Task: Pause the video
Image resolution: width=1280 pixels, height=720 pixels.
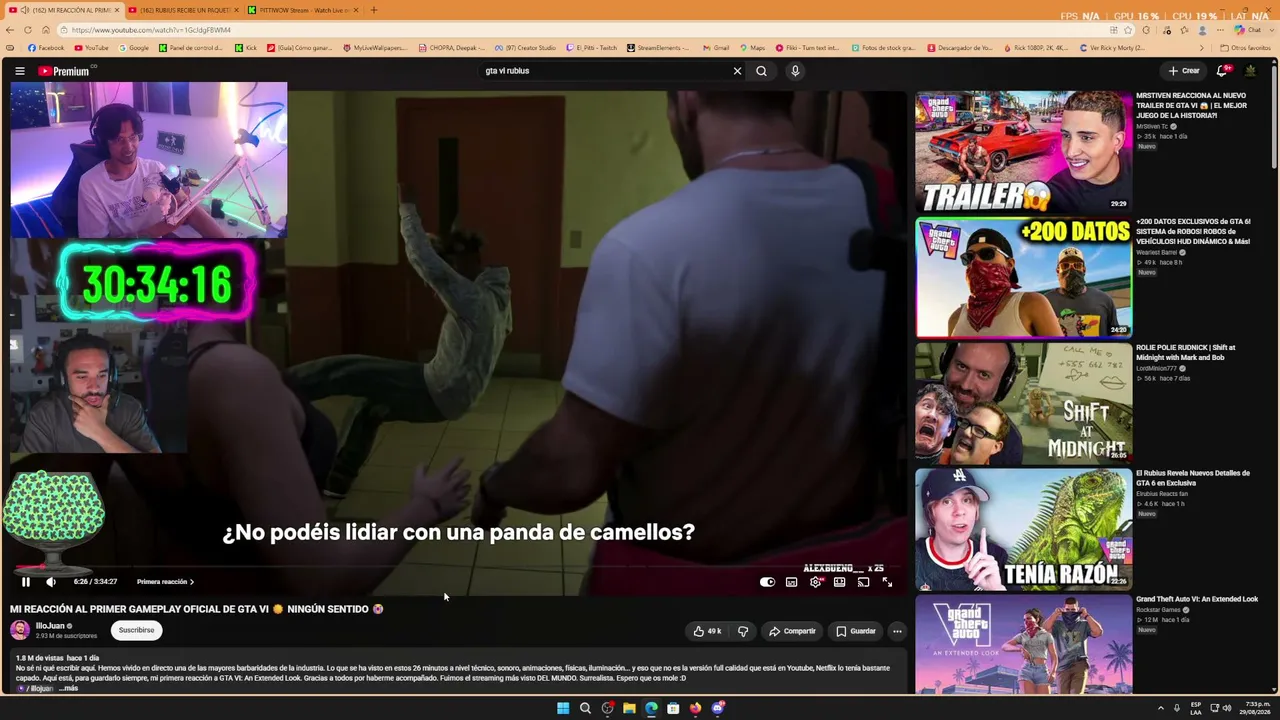Action: click(x=26, y=582)
